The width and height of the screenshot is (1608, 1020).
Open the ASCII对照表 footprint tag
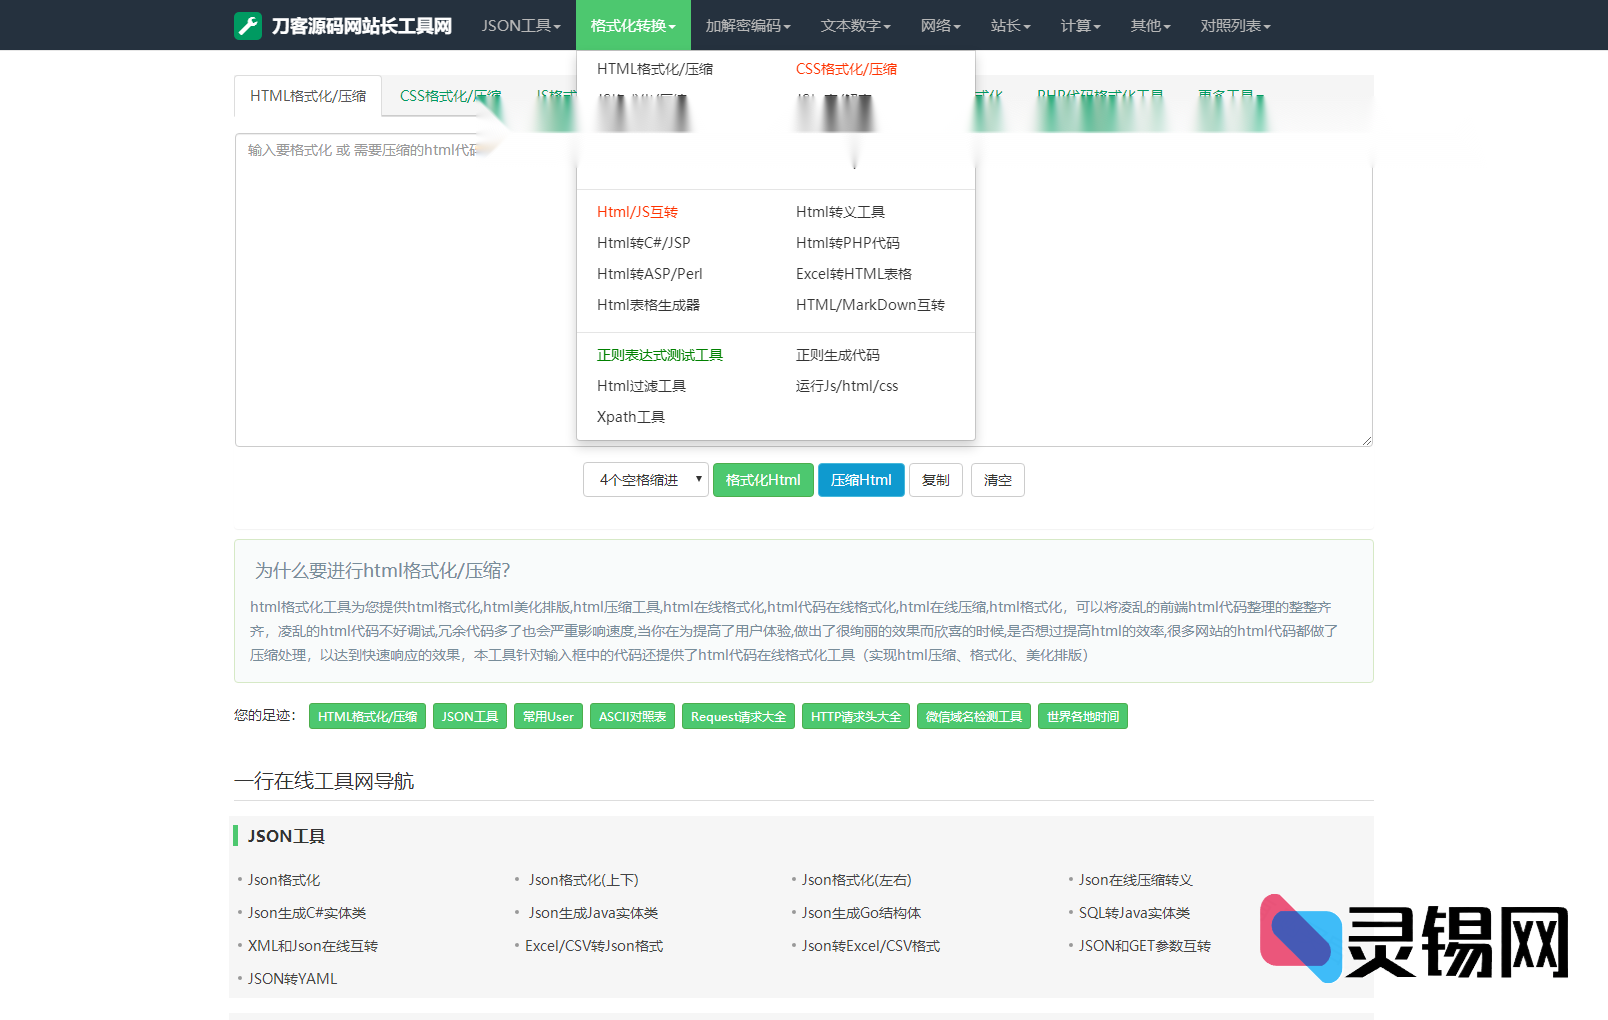(x=632, y=717)
